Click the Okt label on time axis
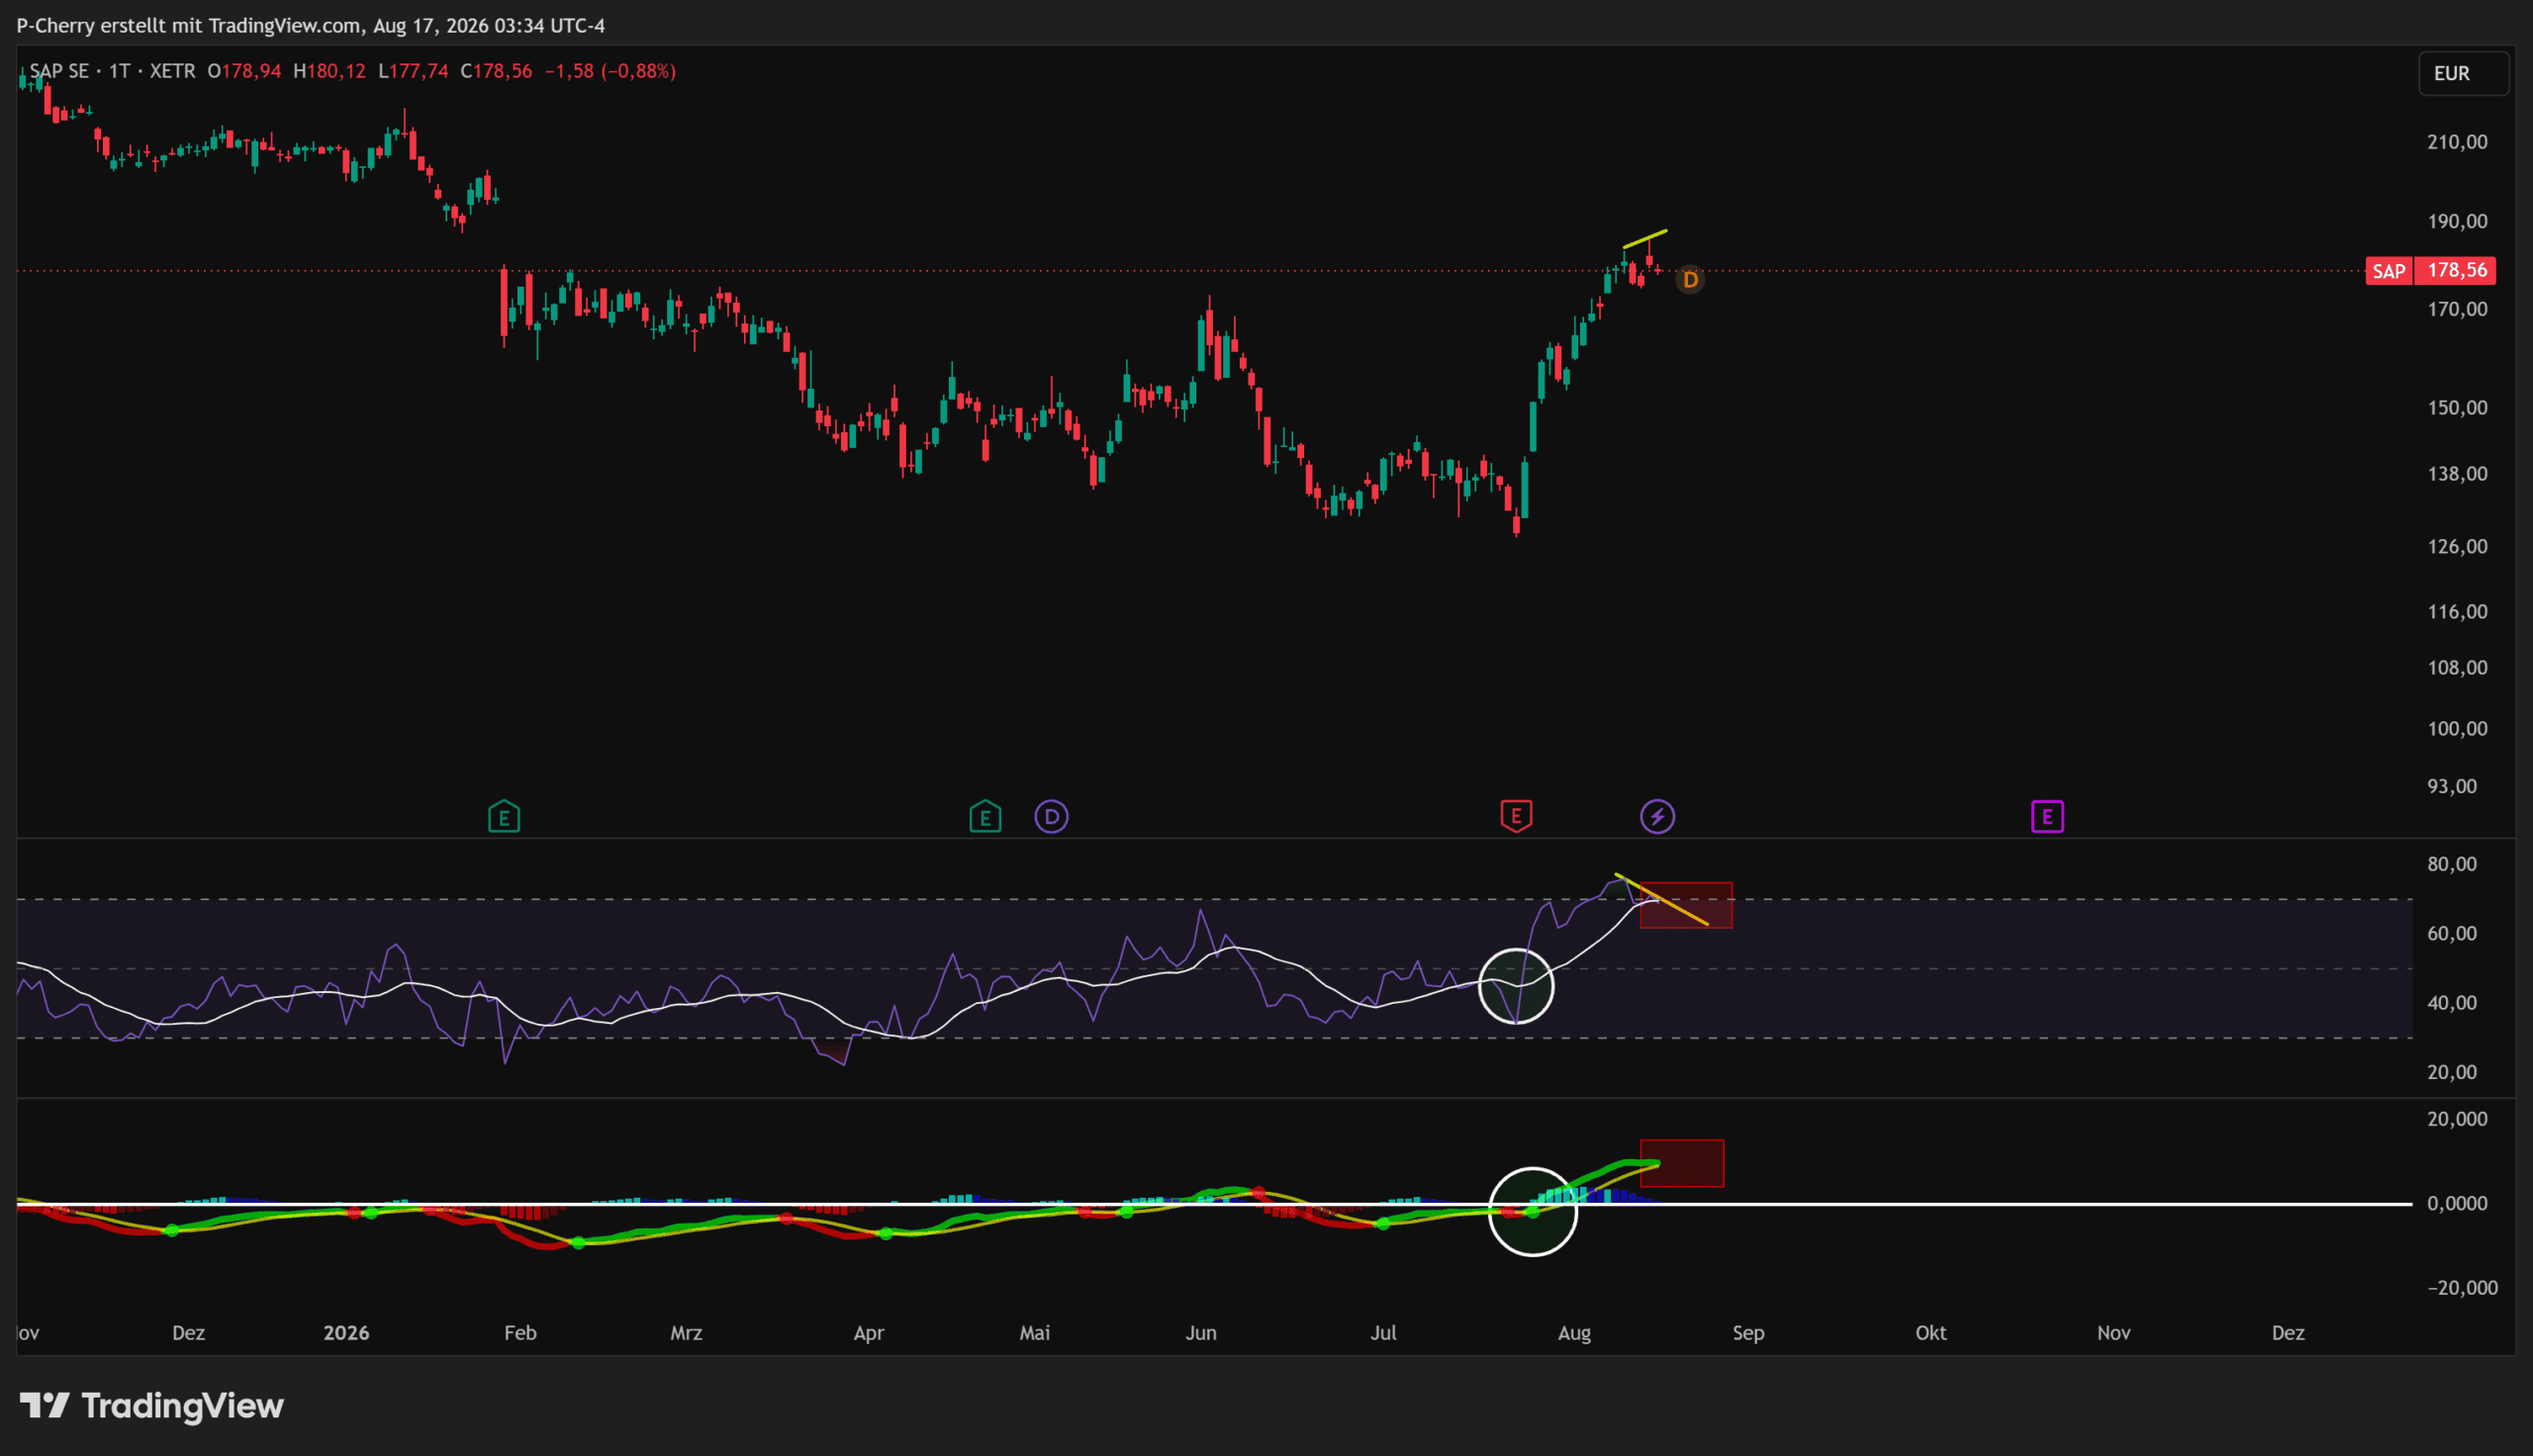This screenshot has height=1456, width=2533. pyautogui.click(x=1930, y=1333)
